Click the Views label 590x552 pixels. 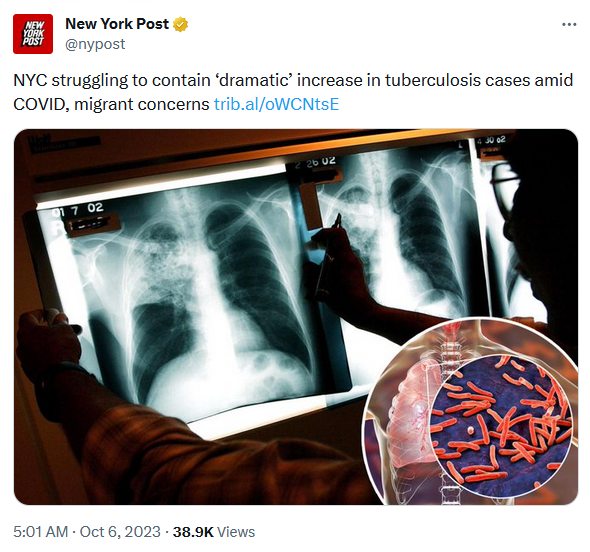236,532
